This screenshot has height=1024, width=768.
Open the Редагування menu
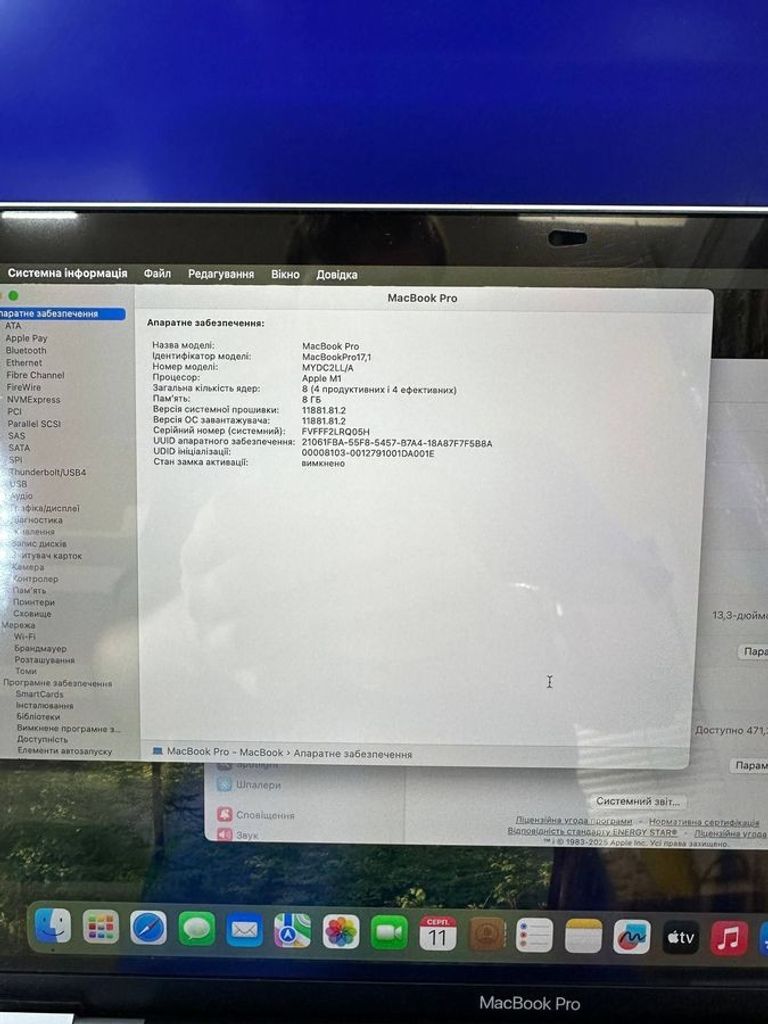(x=221, y=274)
